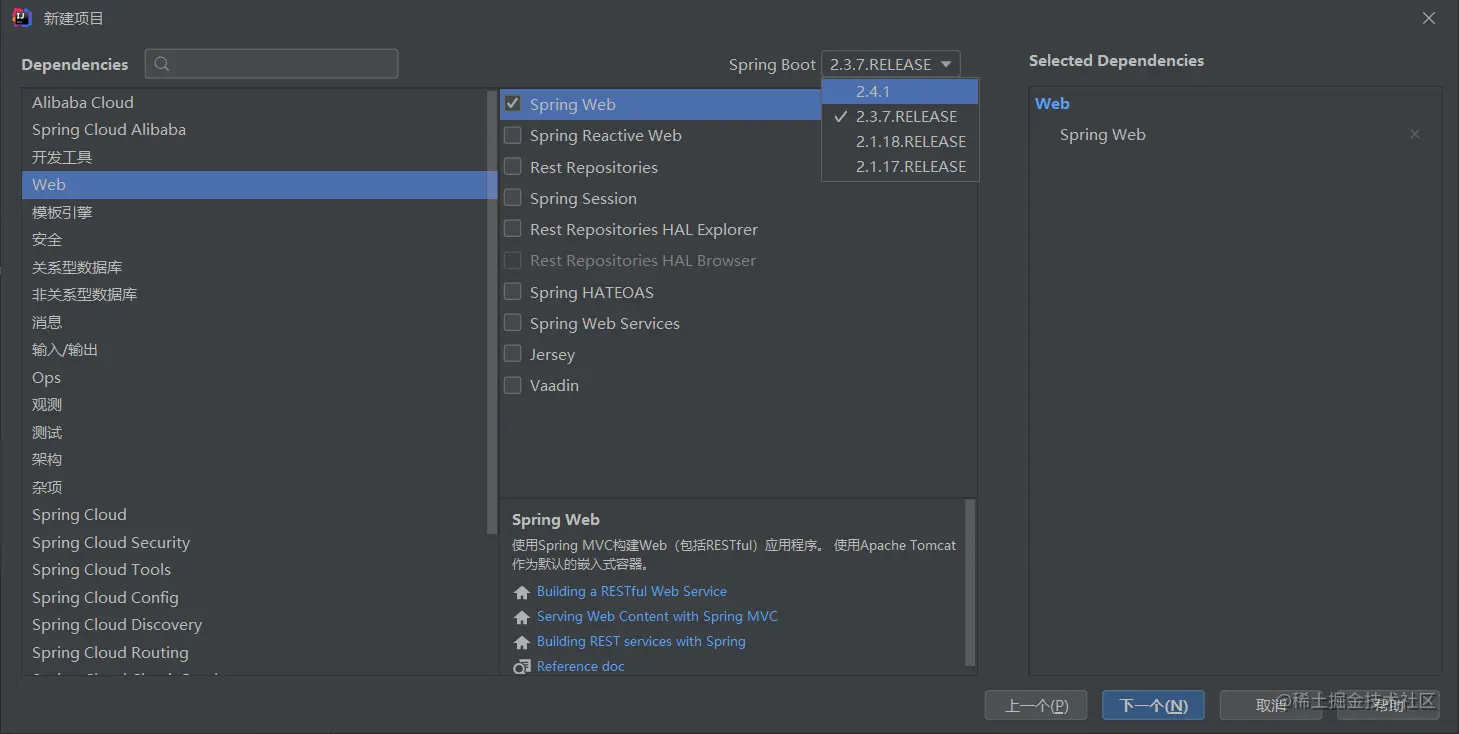1459x734 pixels.
Task: Click the 下一个(N) next button
Action: coord(1153,705)
